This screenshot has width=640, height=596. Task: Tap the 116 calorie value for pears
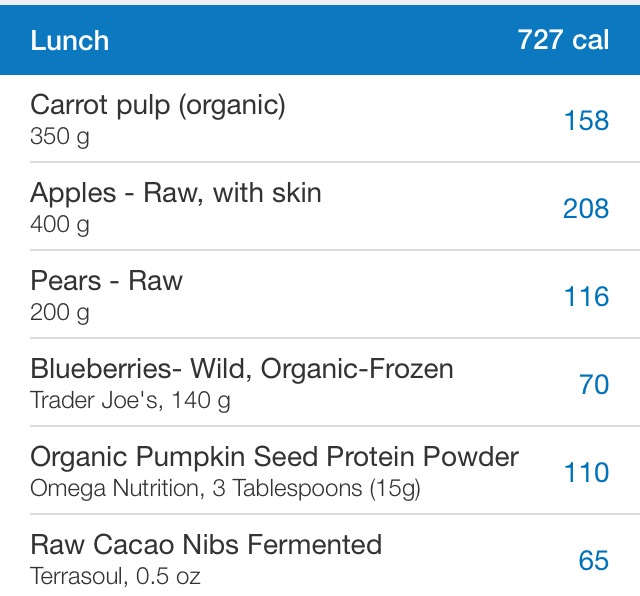(587, 296)
